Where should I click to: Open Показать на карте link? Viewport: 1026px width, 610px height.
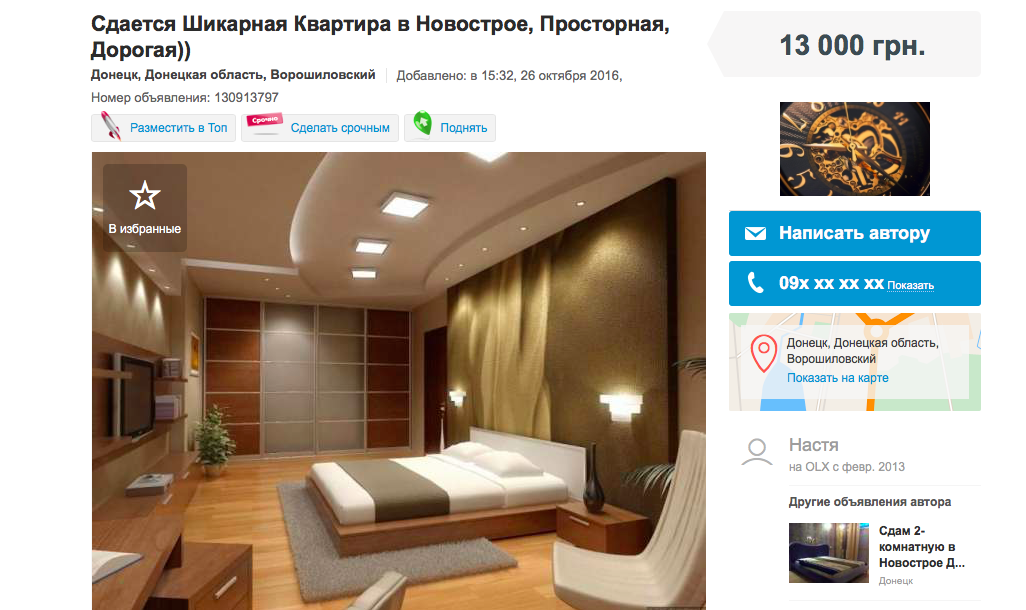click(x=838, y=378)
